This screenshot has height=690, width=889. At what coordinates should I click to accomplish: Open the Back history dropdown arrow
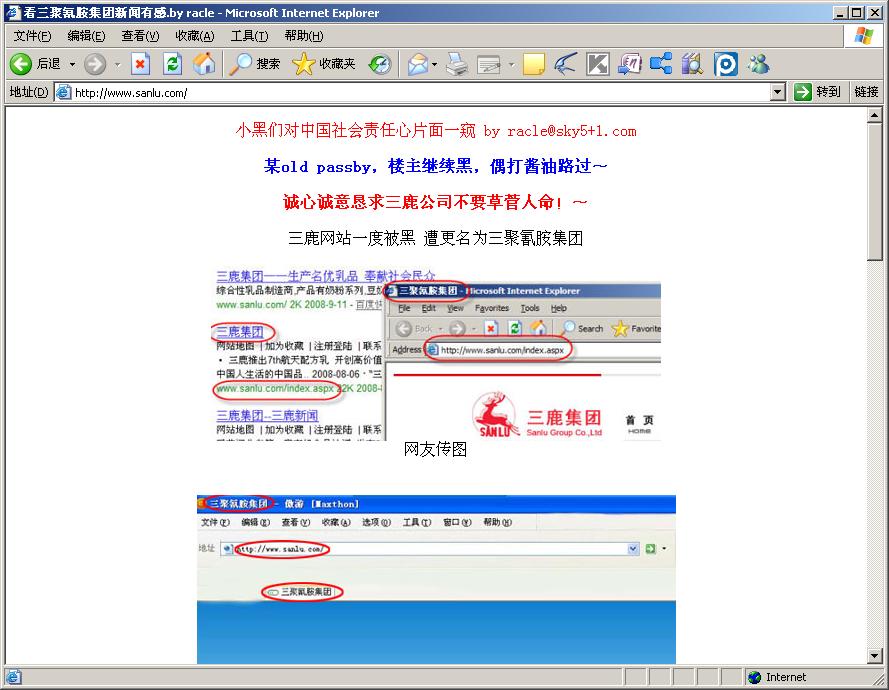pyautogui.click(x=72, y=65)
